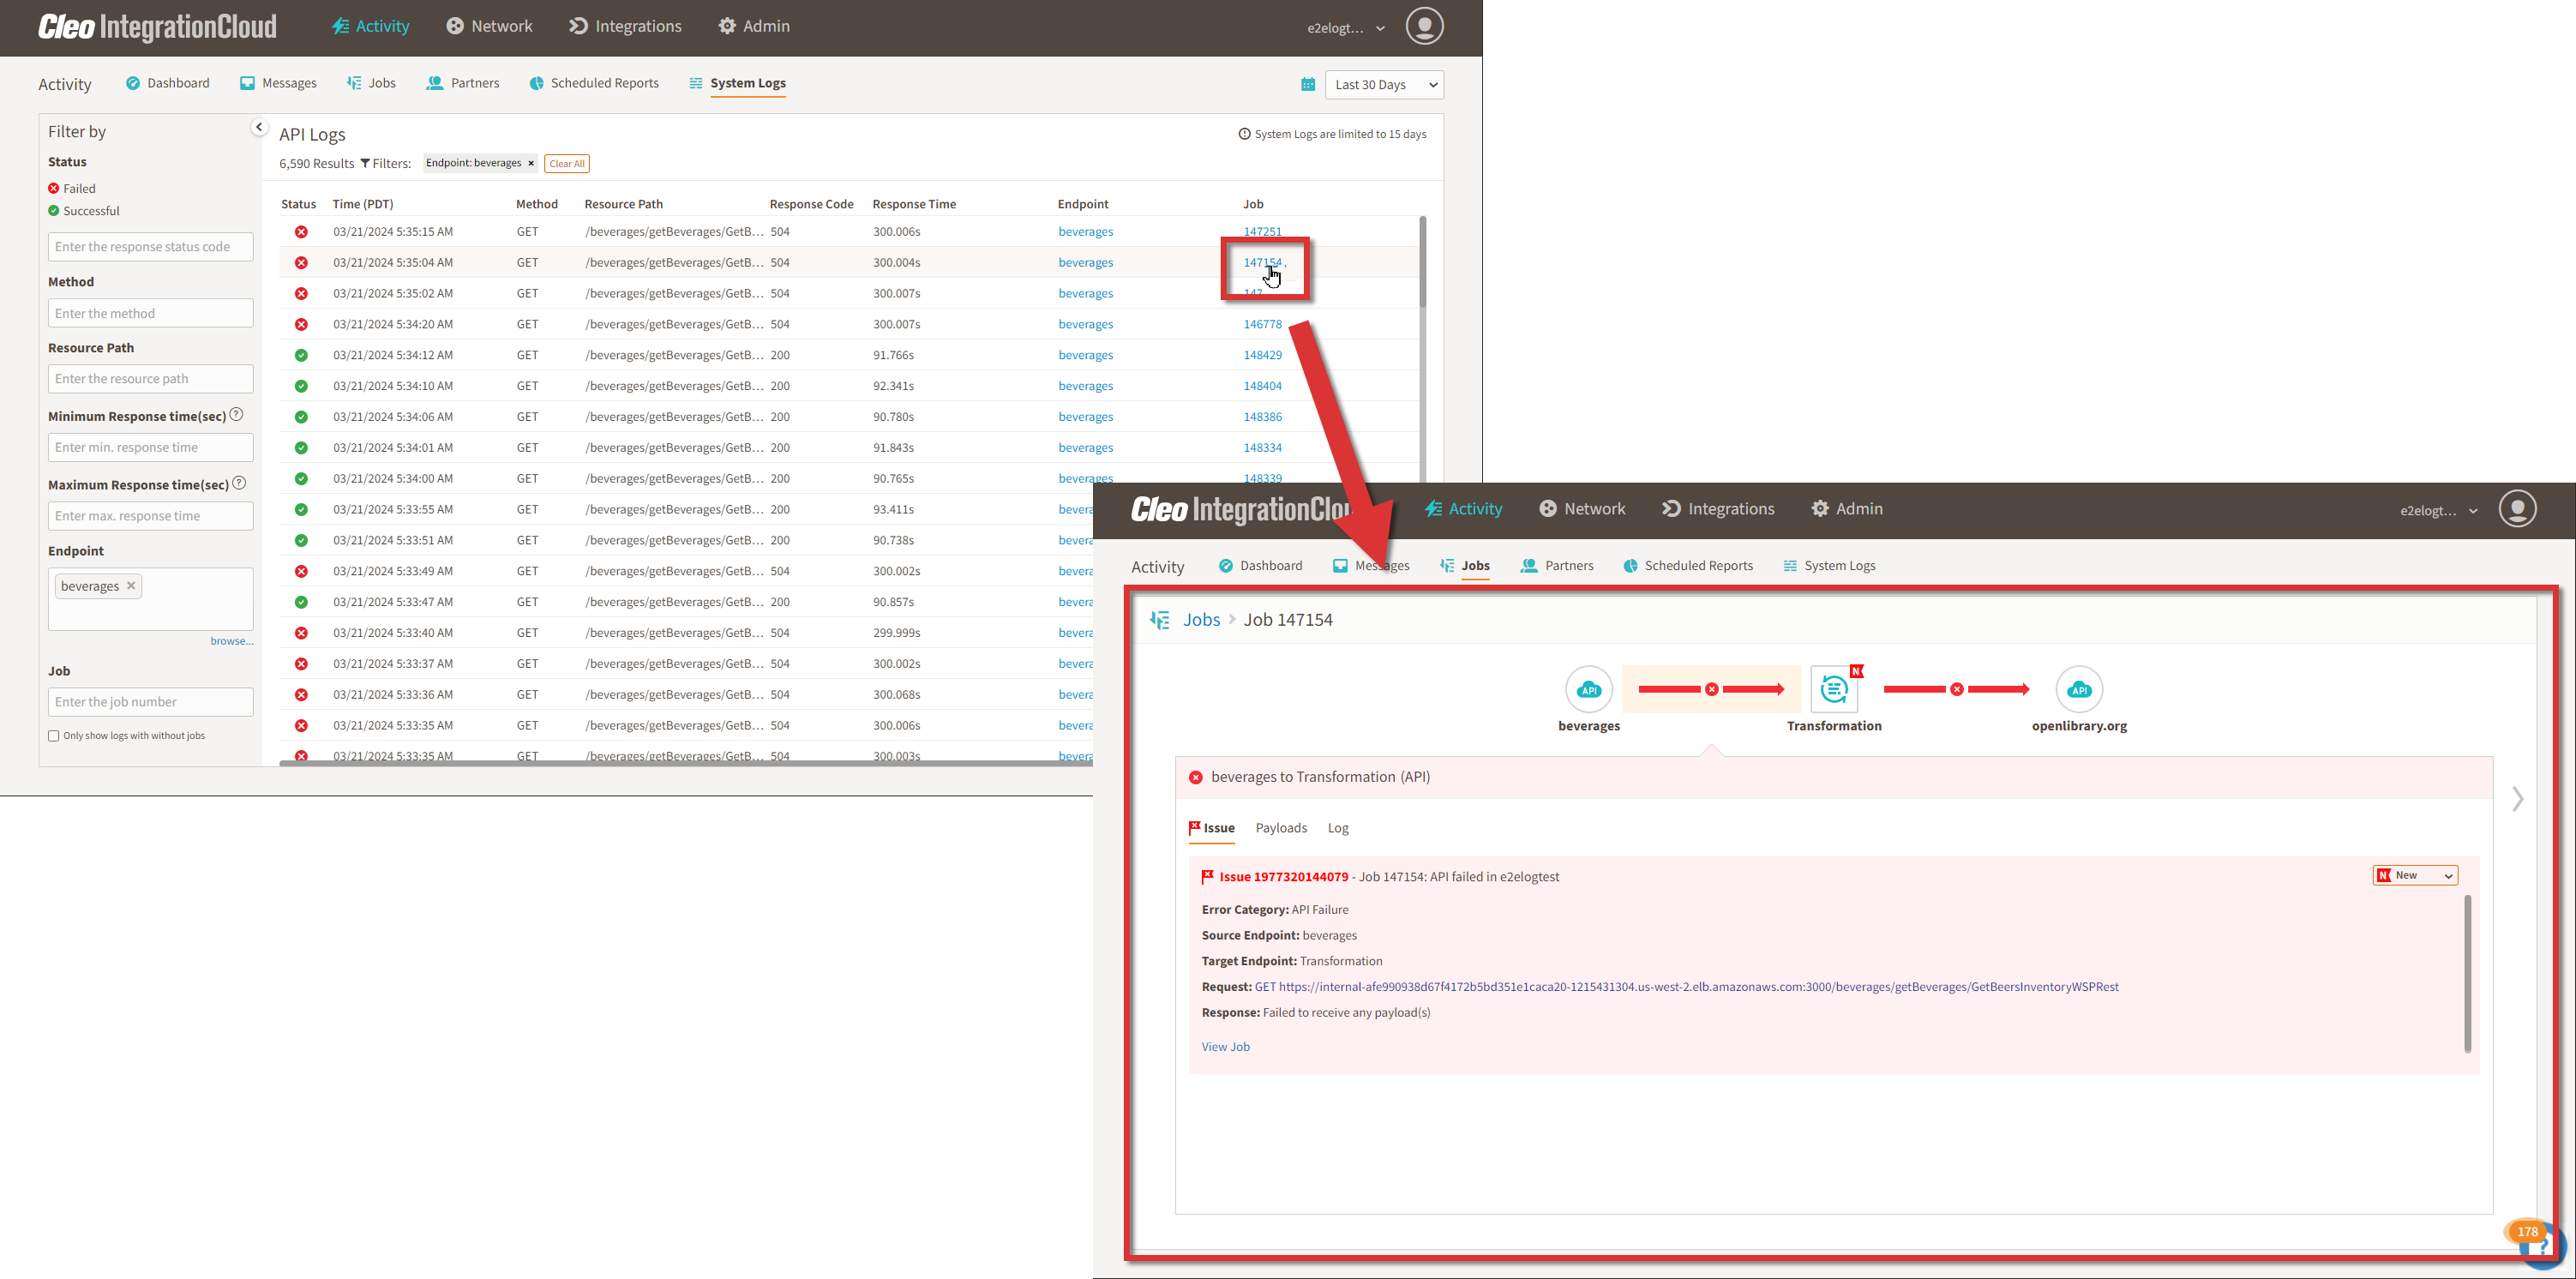
Task: Click the 'Enter the method' input field
Action: click(x=150, y=313)
